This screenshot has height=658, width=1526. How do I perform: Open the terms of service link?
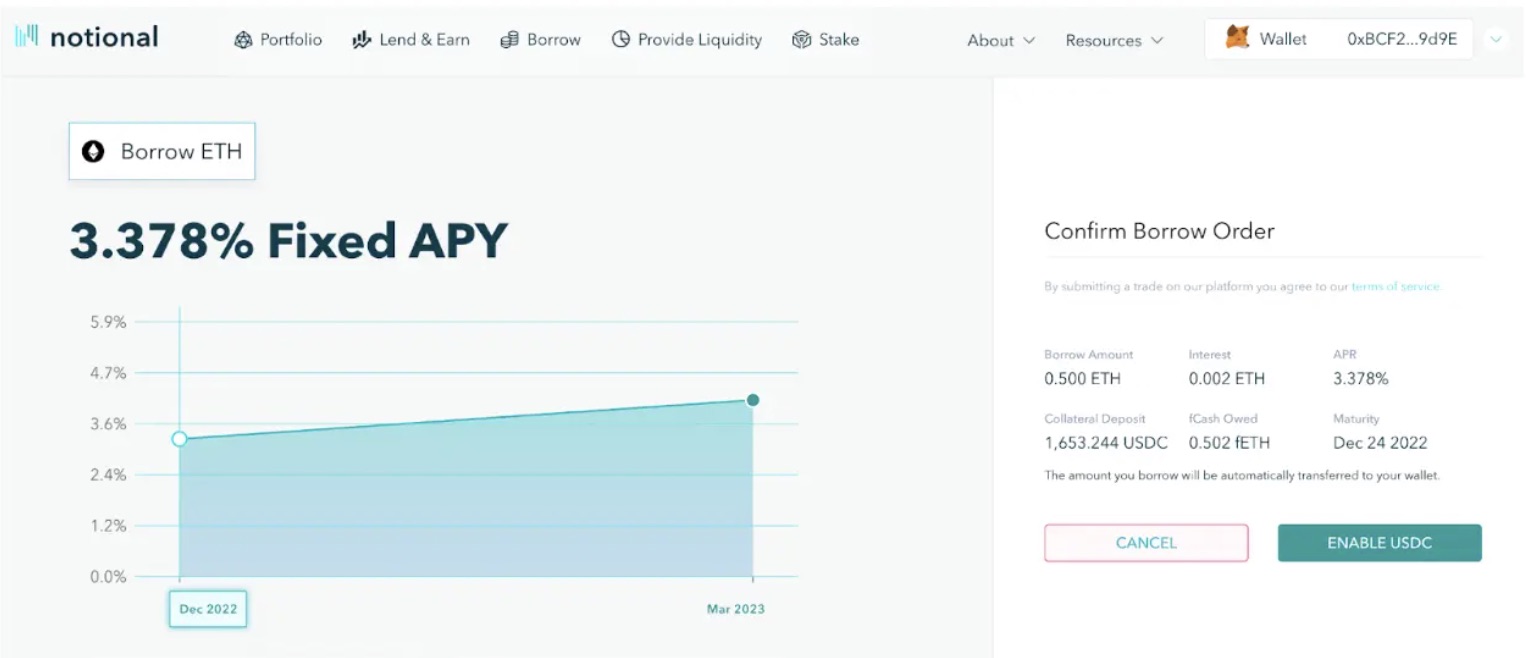coord(1395,287)
